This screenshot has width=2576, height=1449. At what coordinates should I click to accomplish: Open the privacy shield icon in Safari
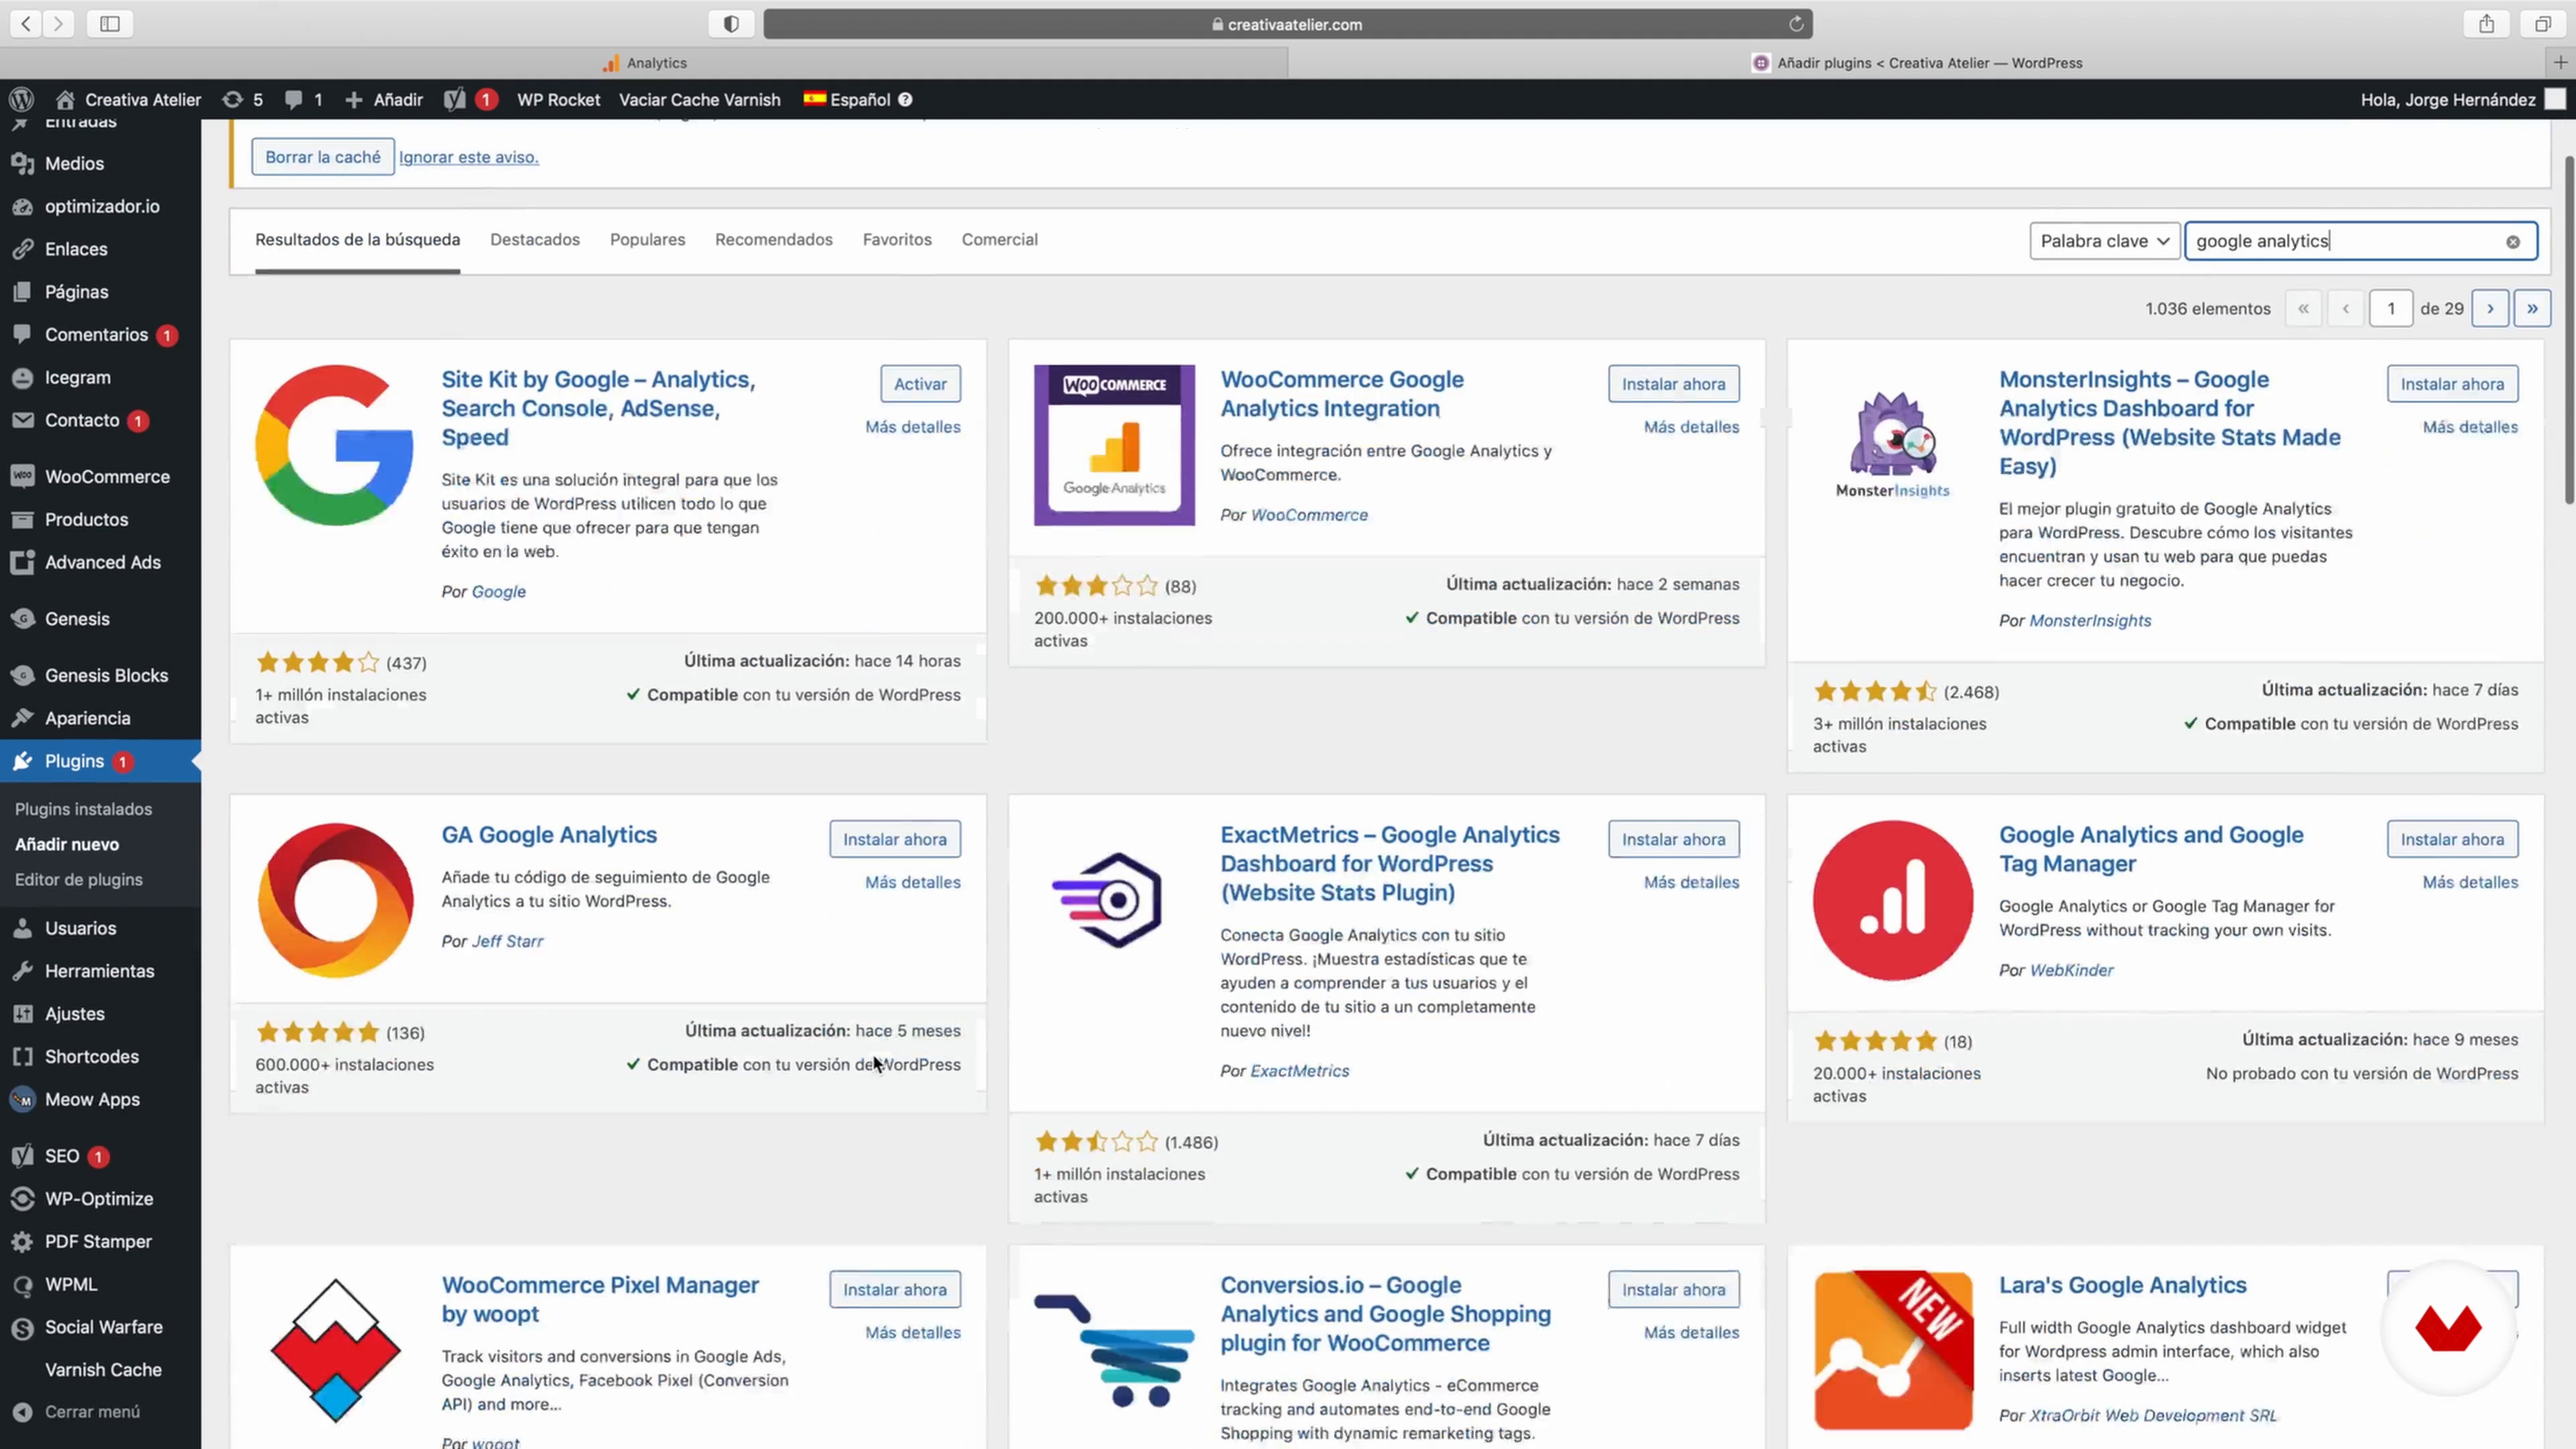(731, 24)
